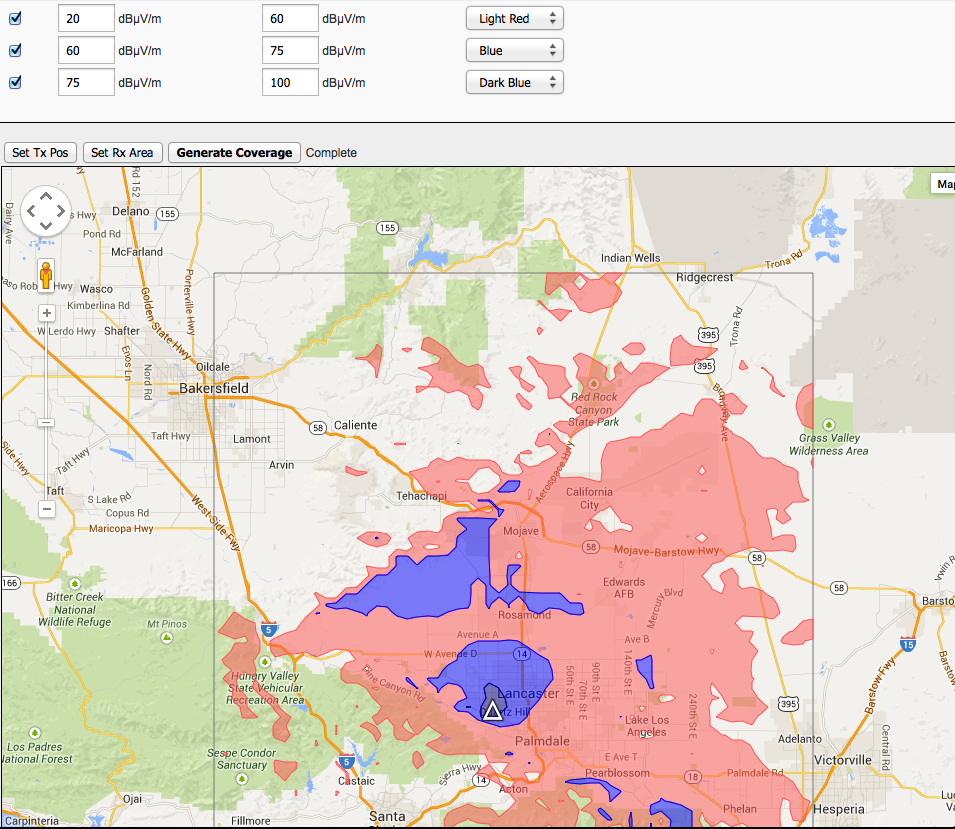Screen dimensions: 955x829
Task: Click the Street View pegman icon
Action: point(46,273)
